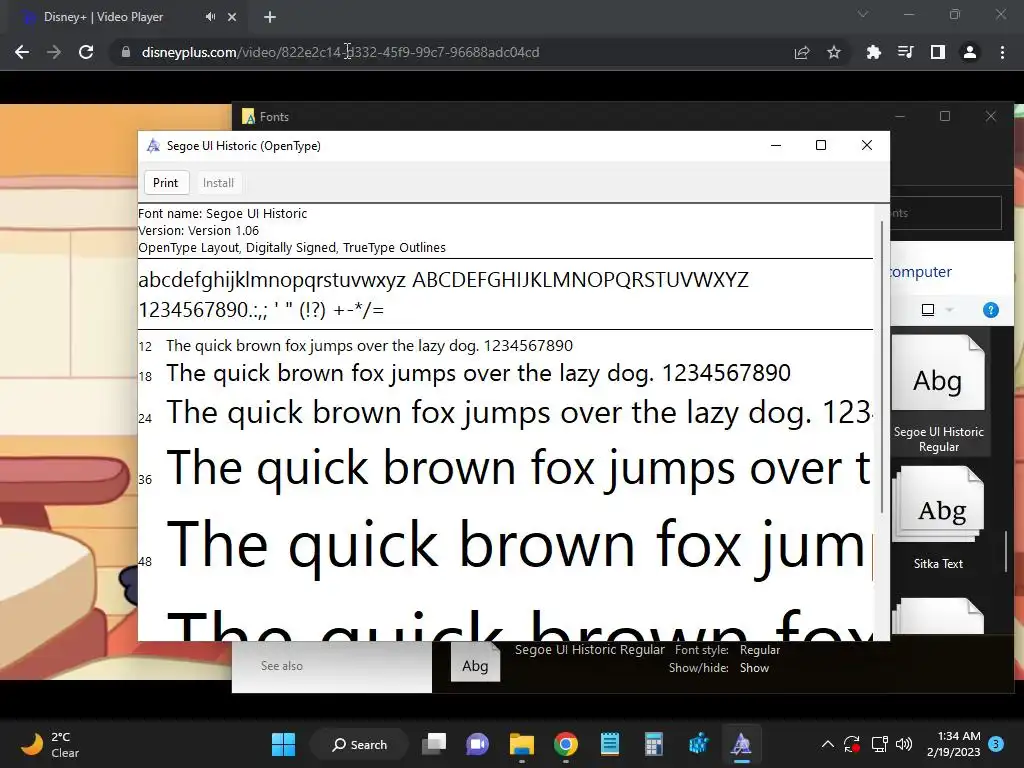The height and width of the screenshot is (768, 1024).
Task: Open the media controls icon in Chrome toolbar
Action: (x=905, y=52)
